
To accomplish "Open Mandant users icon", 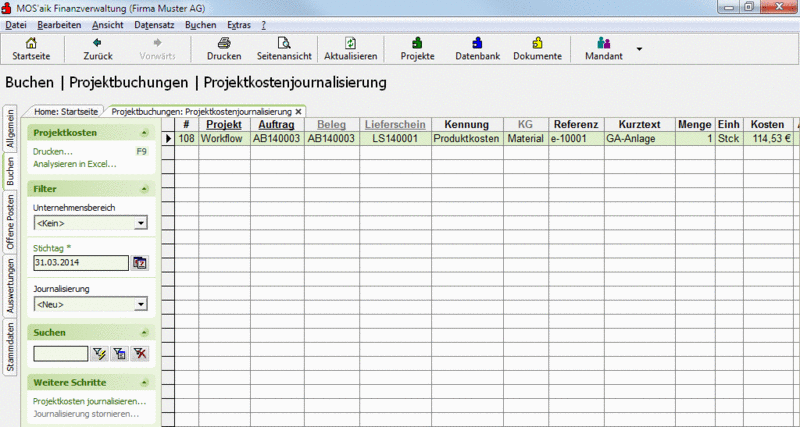I will [604, 43].
